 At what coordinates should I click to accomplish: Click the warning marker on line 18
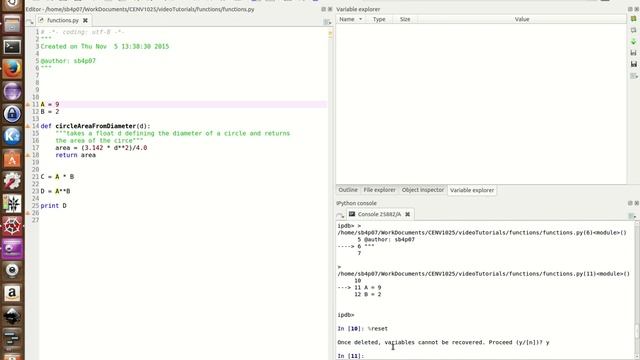click(28, 155)
